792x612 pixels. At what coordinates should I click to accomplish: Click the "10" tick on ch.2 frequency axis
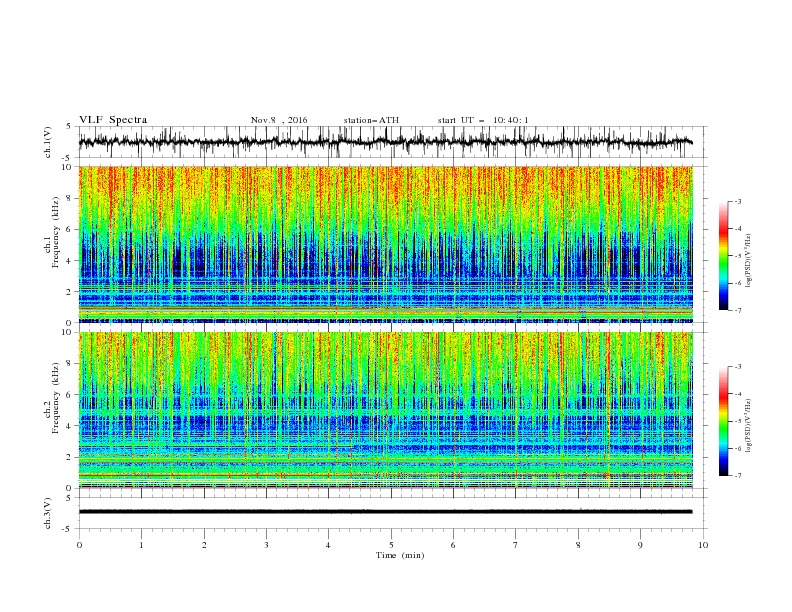point(69,332)
